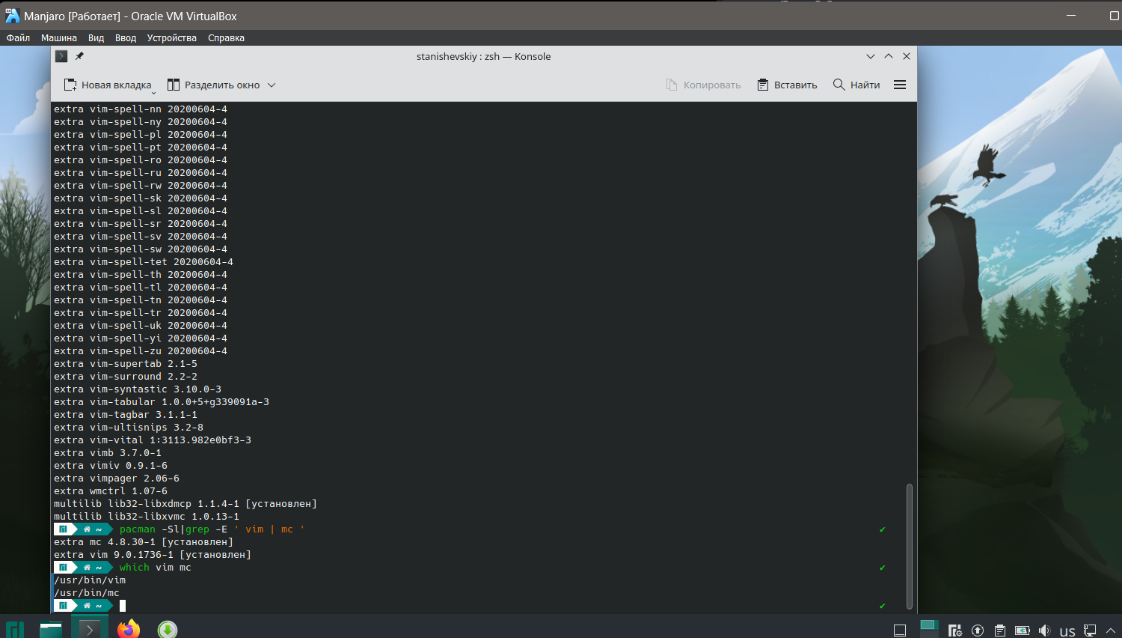Click line 'extra vim-spell-nn 20200604-4'

(x=140, y=109)
